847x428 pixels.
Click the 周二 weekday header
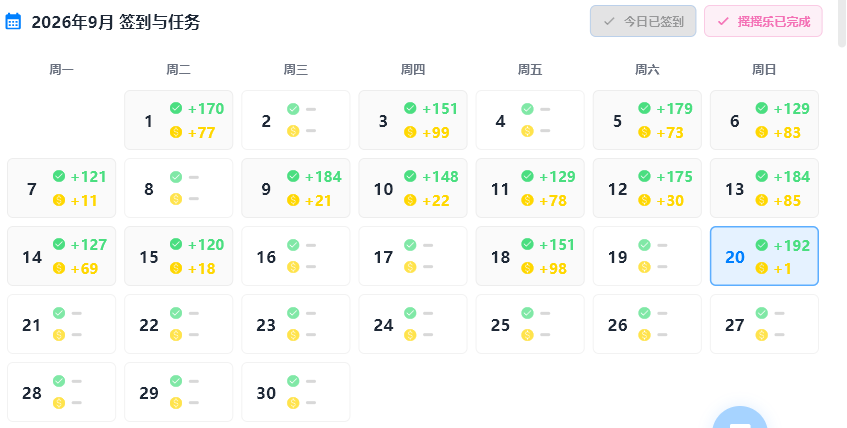point(179,69)
